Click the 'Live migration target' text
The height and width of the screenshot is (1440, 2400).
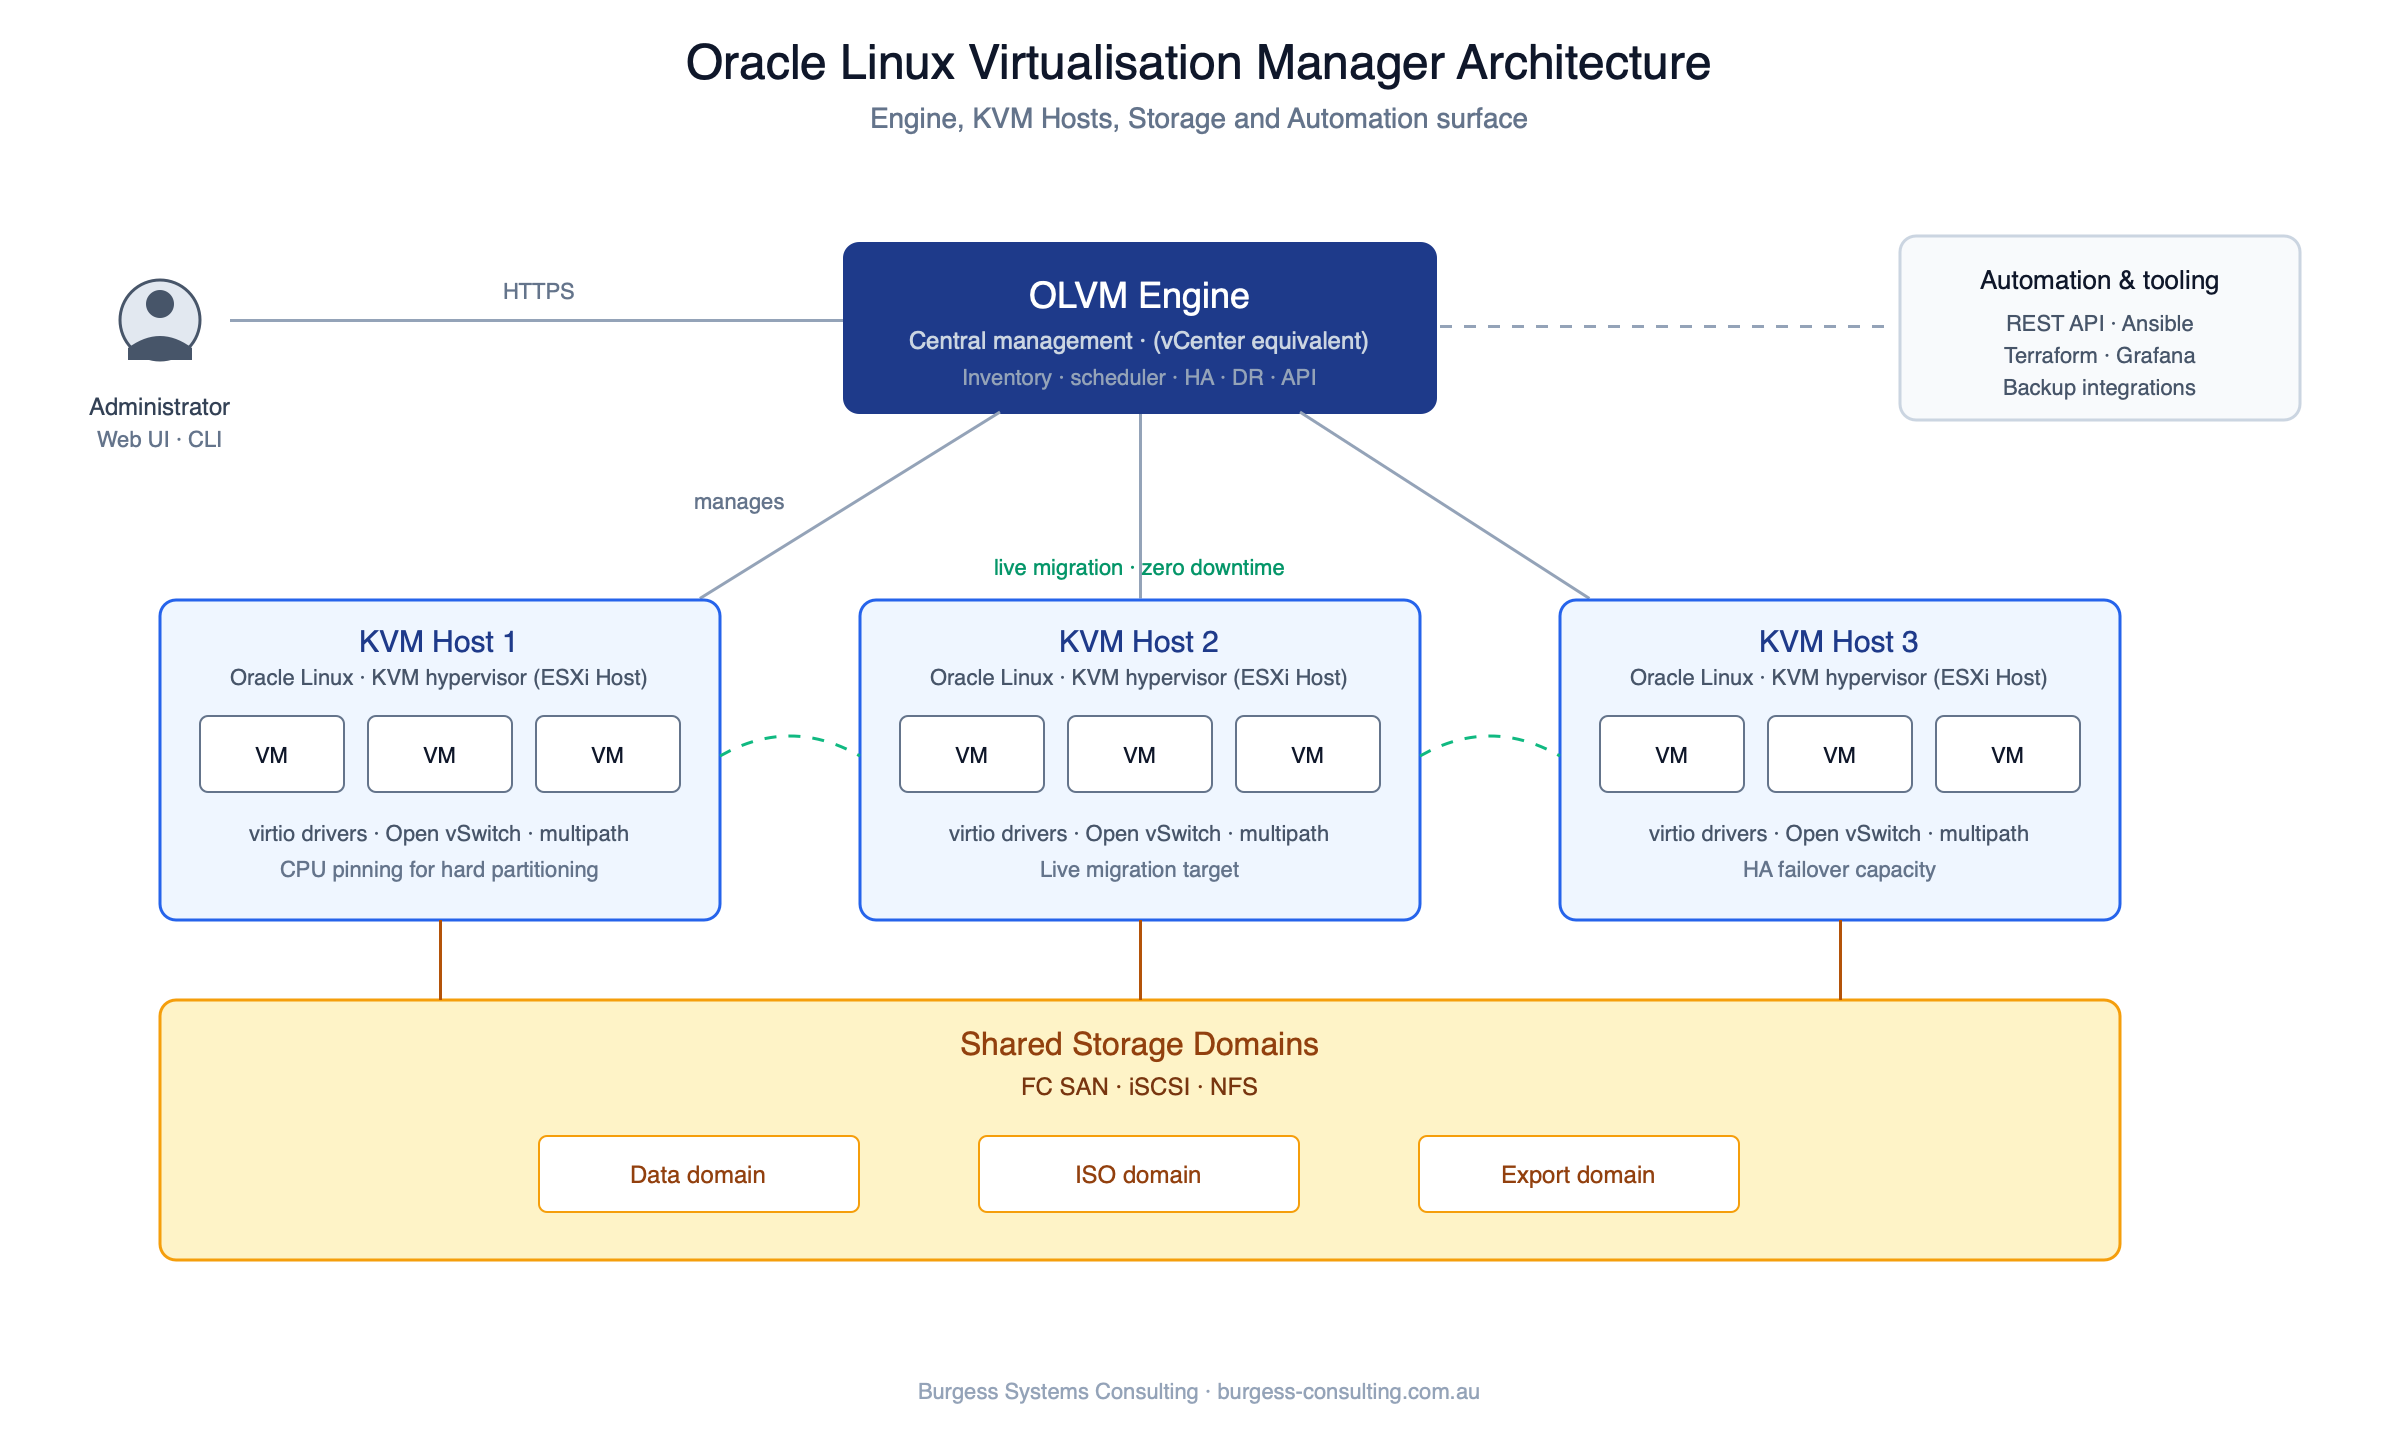point(1139,870)
